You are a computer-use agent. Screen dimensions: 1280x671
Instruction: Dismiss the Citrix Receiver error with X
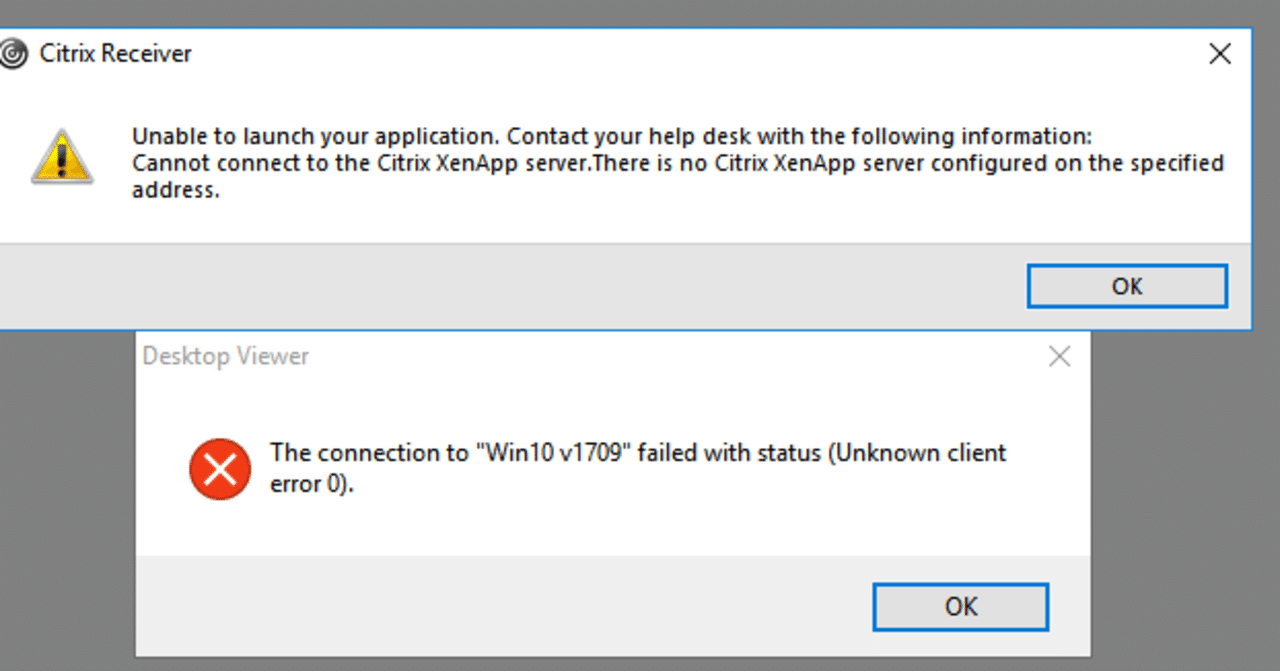tap(1220, 54)
